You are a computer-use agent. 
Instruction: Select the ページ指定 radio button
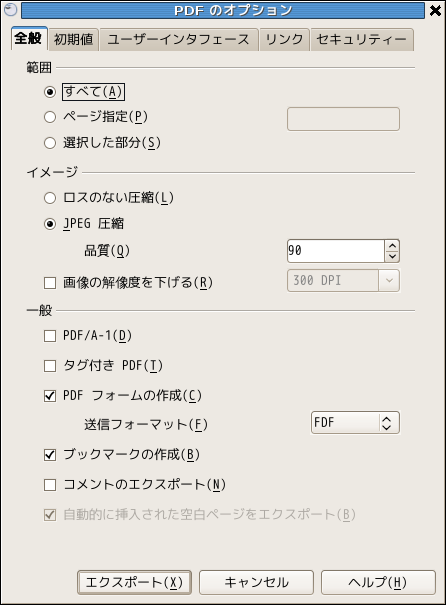pyautogui.click(x=50, y=117)
